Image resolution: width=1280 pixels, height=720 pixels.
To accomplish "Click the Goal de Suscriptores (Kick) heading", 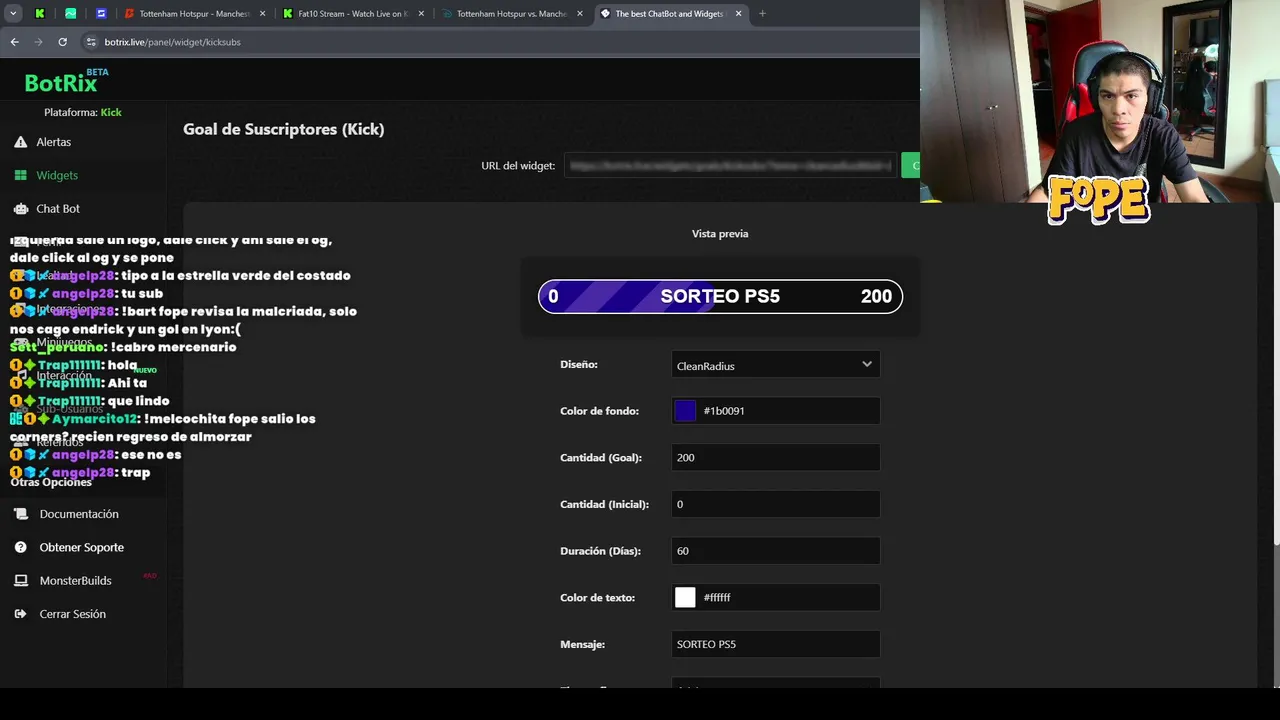I will [x=283, y=129].
